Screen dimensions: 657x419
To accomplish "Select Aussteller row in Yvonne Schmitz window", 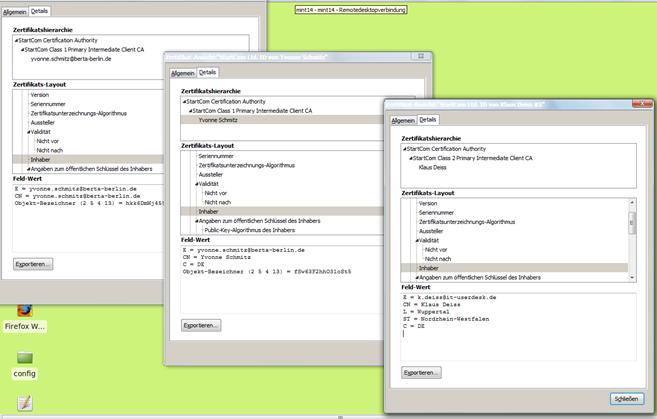I will pos(210,174).
